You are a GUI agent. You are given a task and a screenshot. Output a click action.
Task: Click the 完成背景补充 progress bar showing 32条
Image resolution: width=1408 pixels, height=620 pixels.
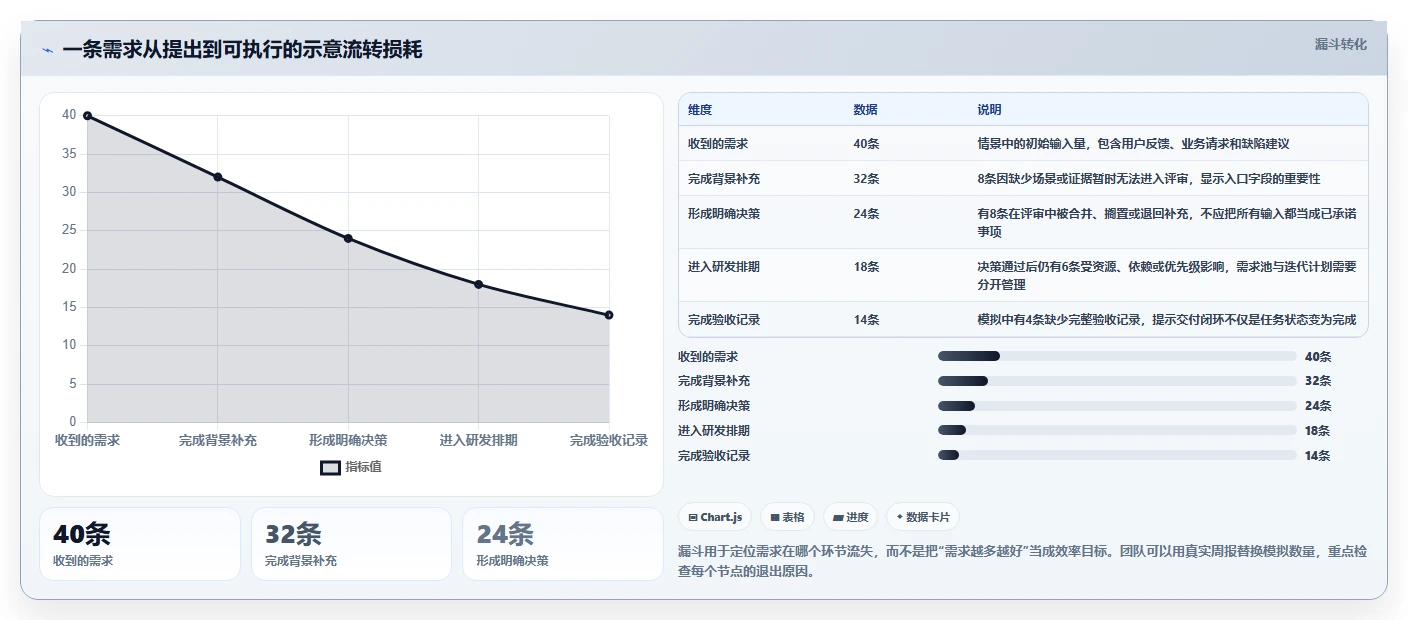1117,381
